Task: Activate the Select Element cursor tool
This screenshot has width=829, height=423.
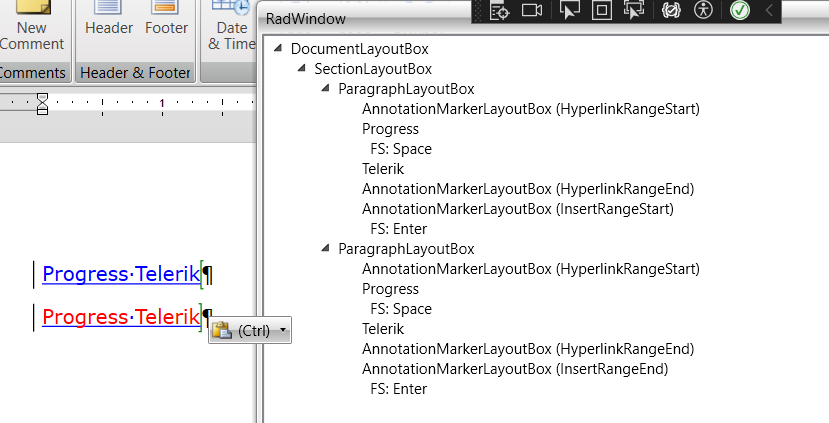Action: click(569, 10)
